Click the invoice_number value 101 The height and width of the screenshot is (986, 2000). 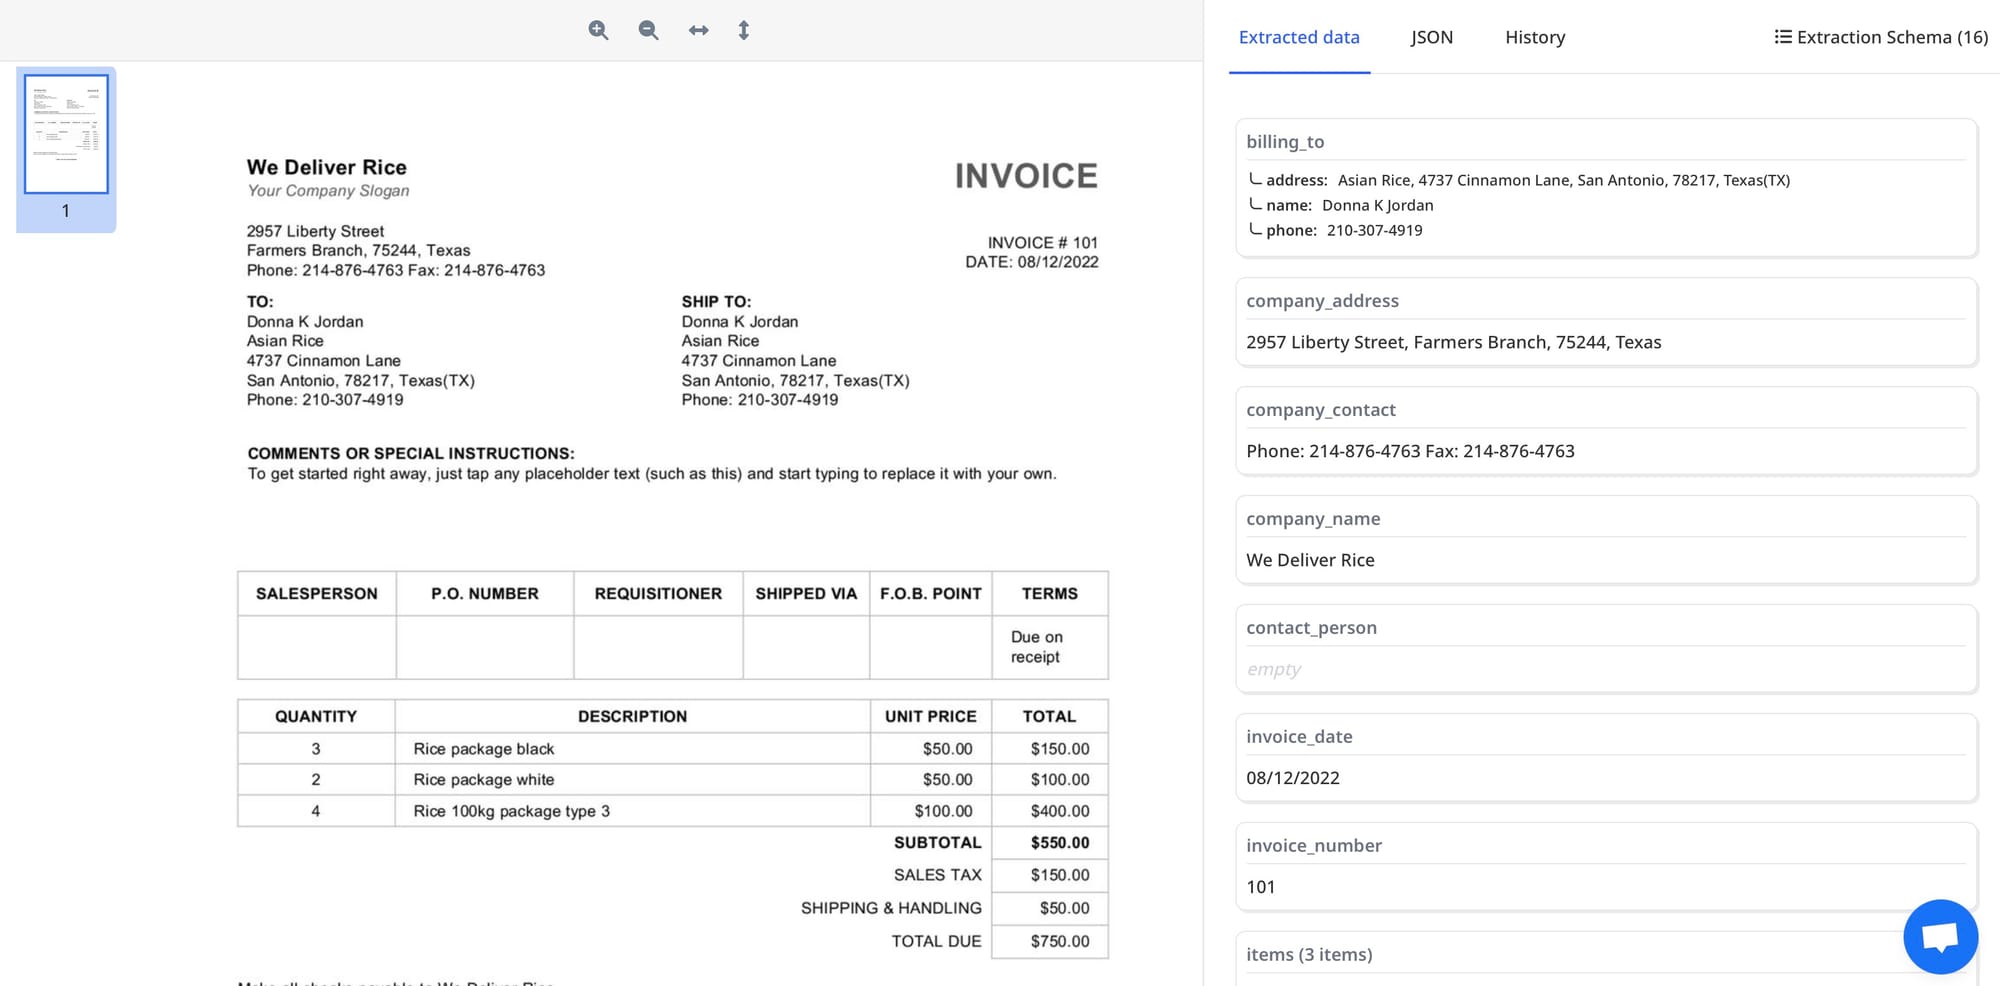[x=1261, y=887]
